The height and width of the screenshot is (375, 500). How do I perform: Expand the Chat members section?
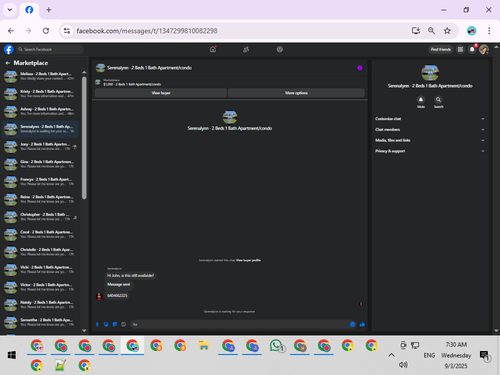point(429,129)
